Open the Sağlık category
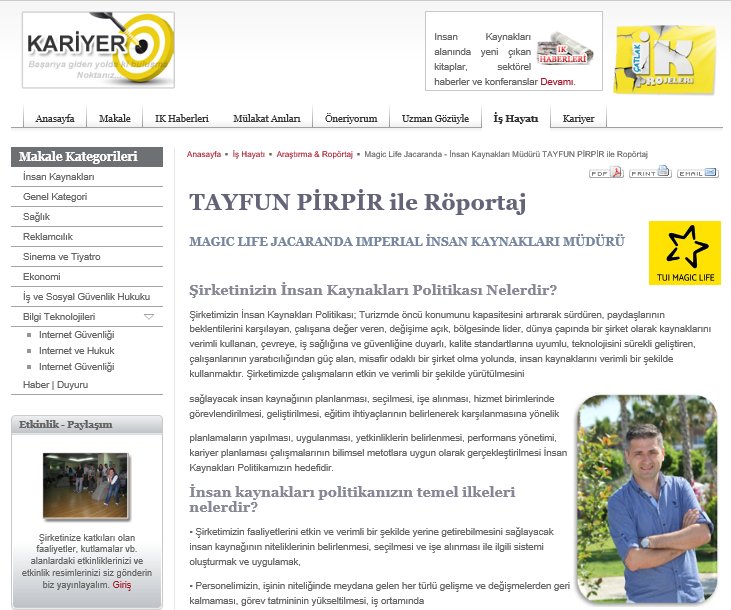The width and height of the screenshot is (731, 610). coord(36,217)
